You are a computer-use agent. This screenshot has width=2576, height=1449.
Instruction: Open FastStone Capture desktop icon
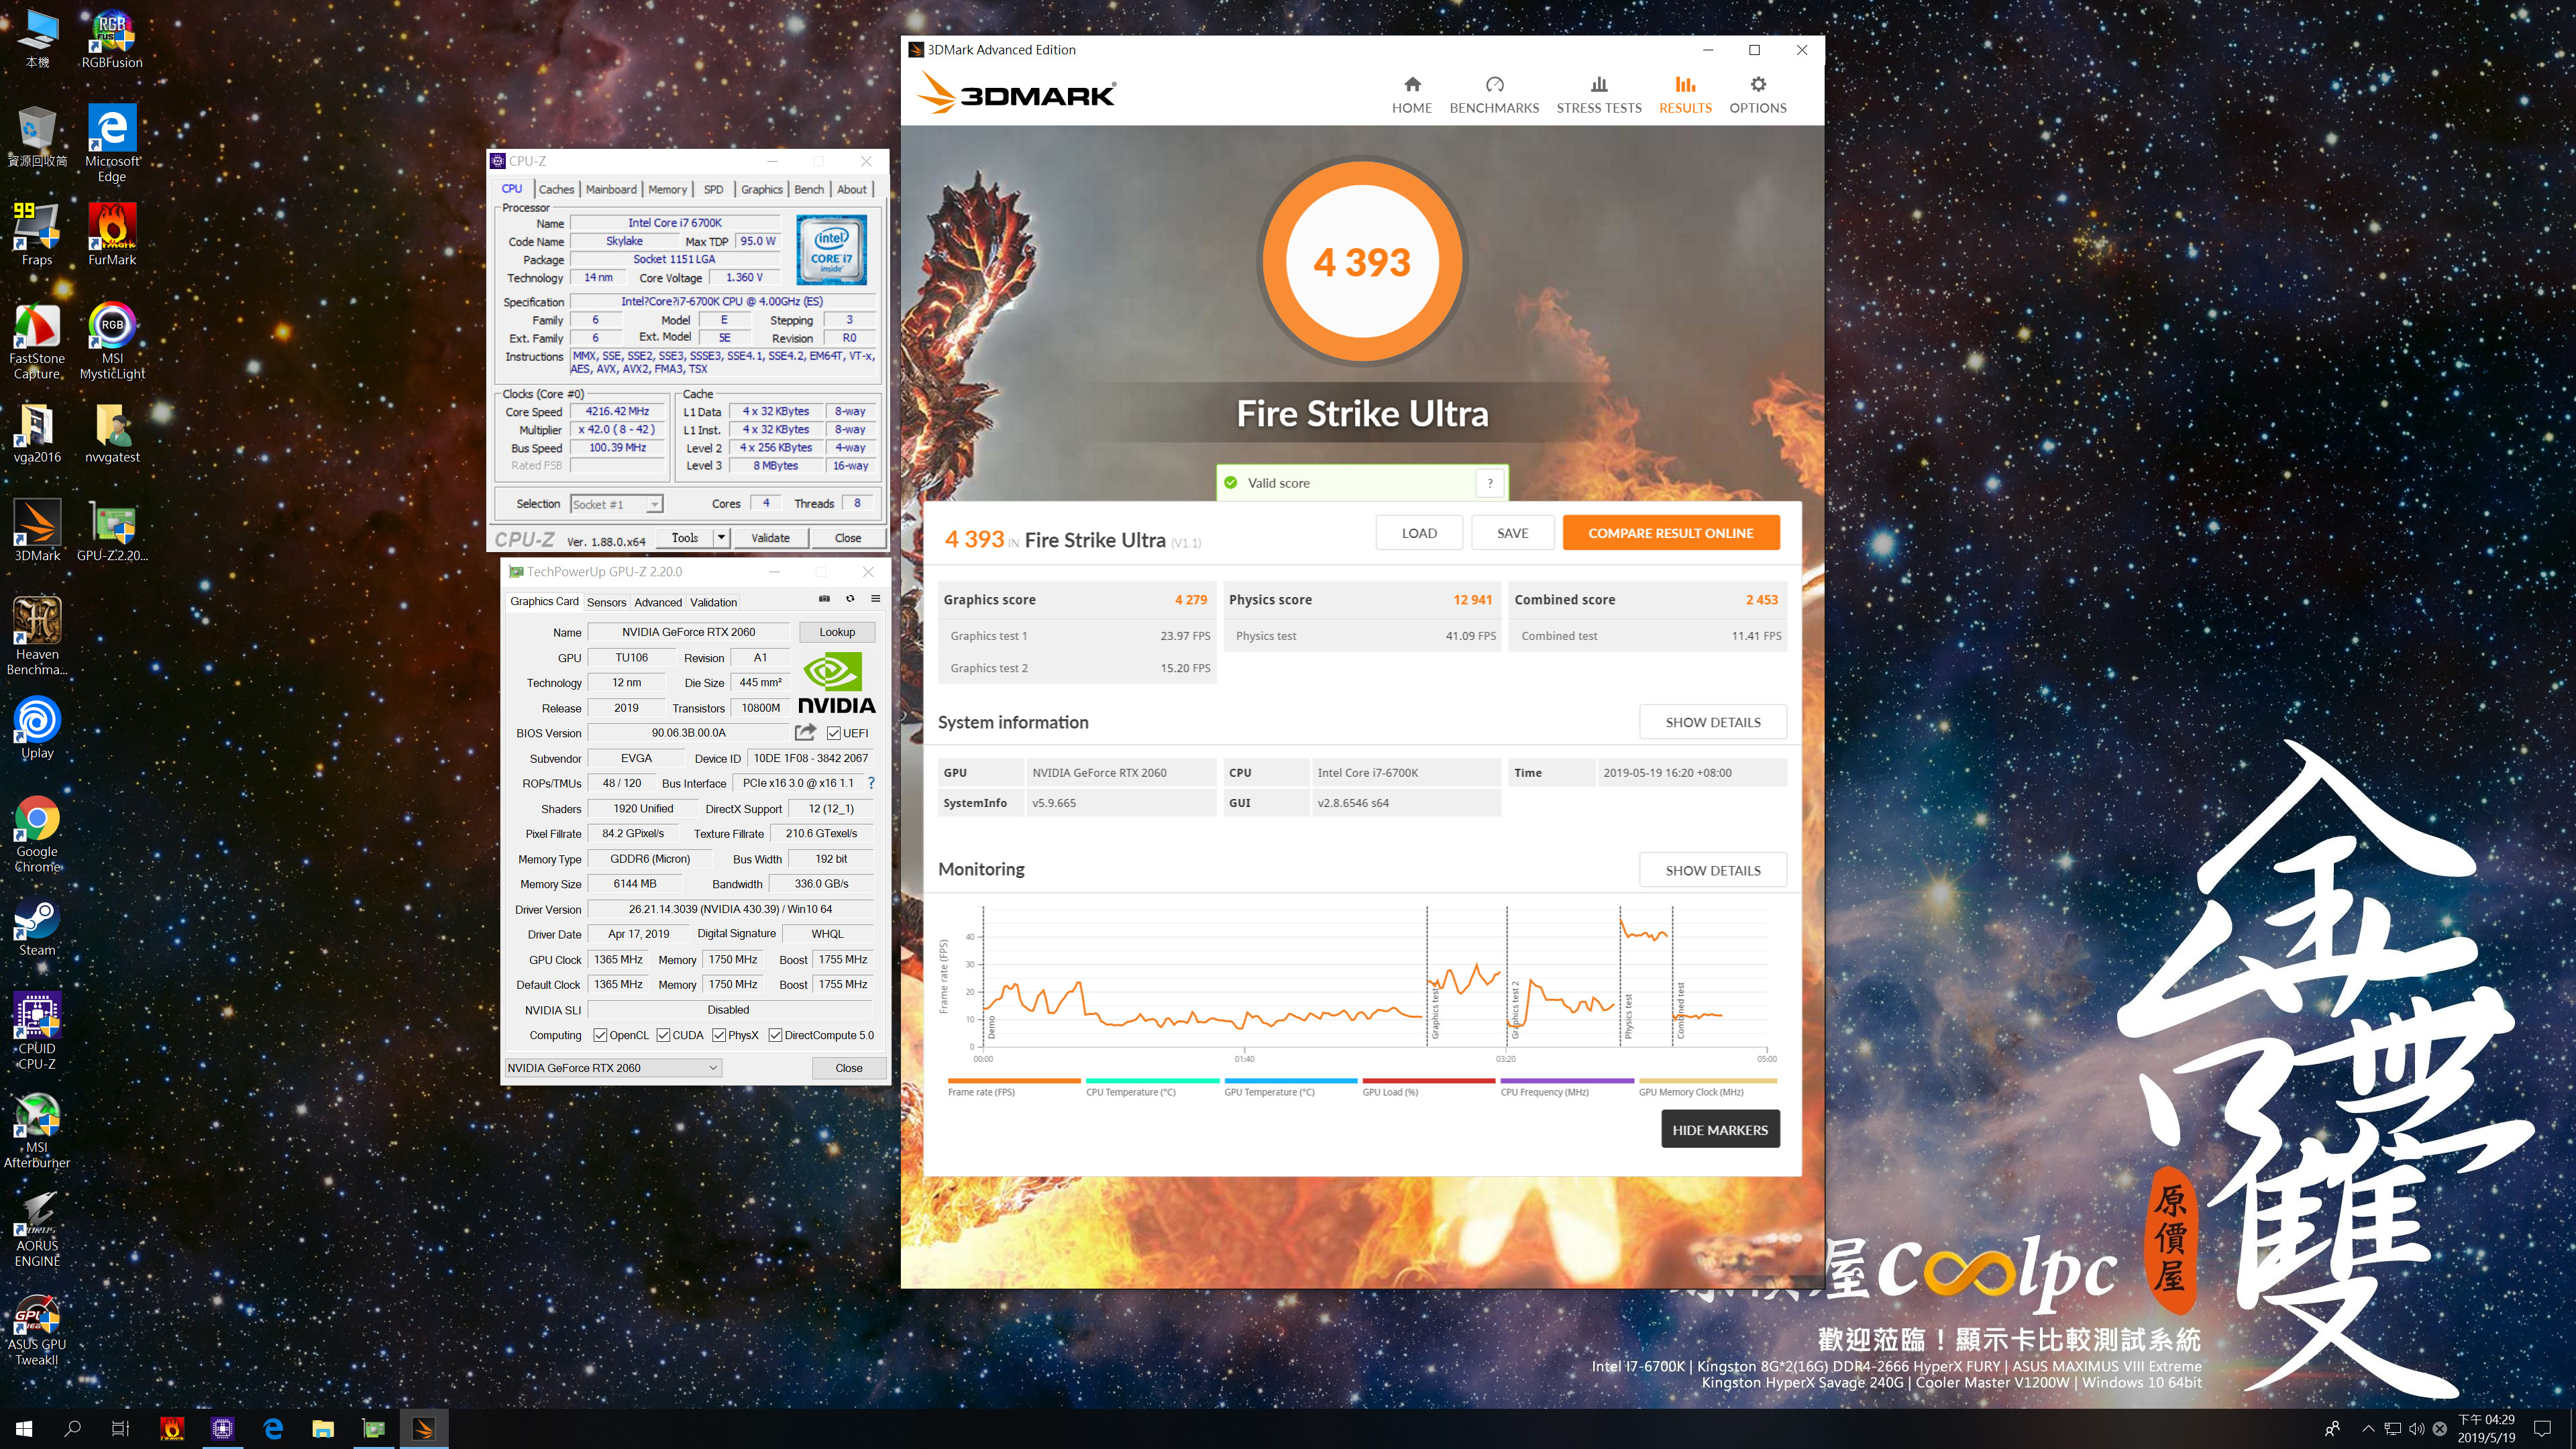(37, 341)
